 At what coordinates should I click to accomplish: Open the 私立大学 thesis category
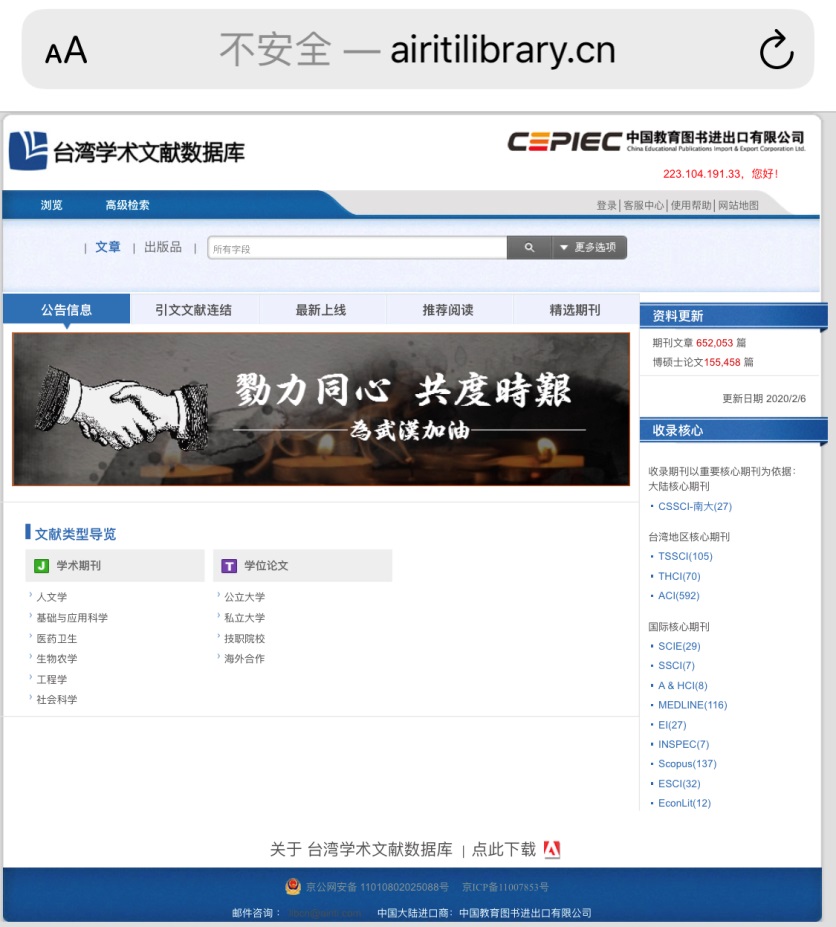click(x=244, y=618)
